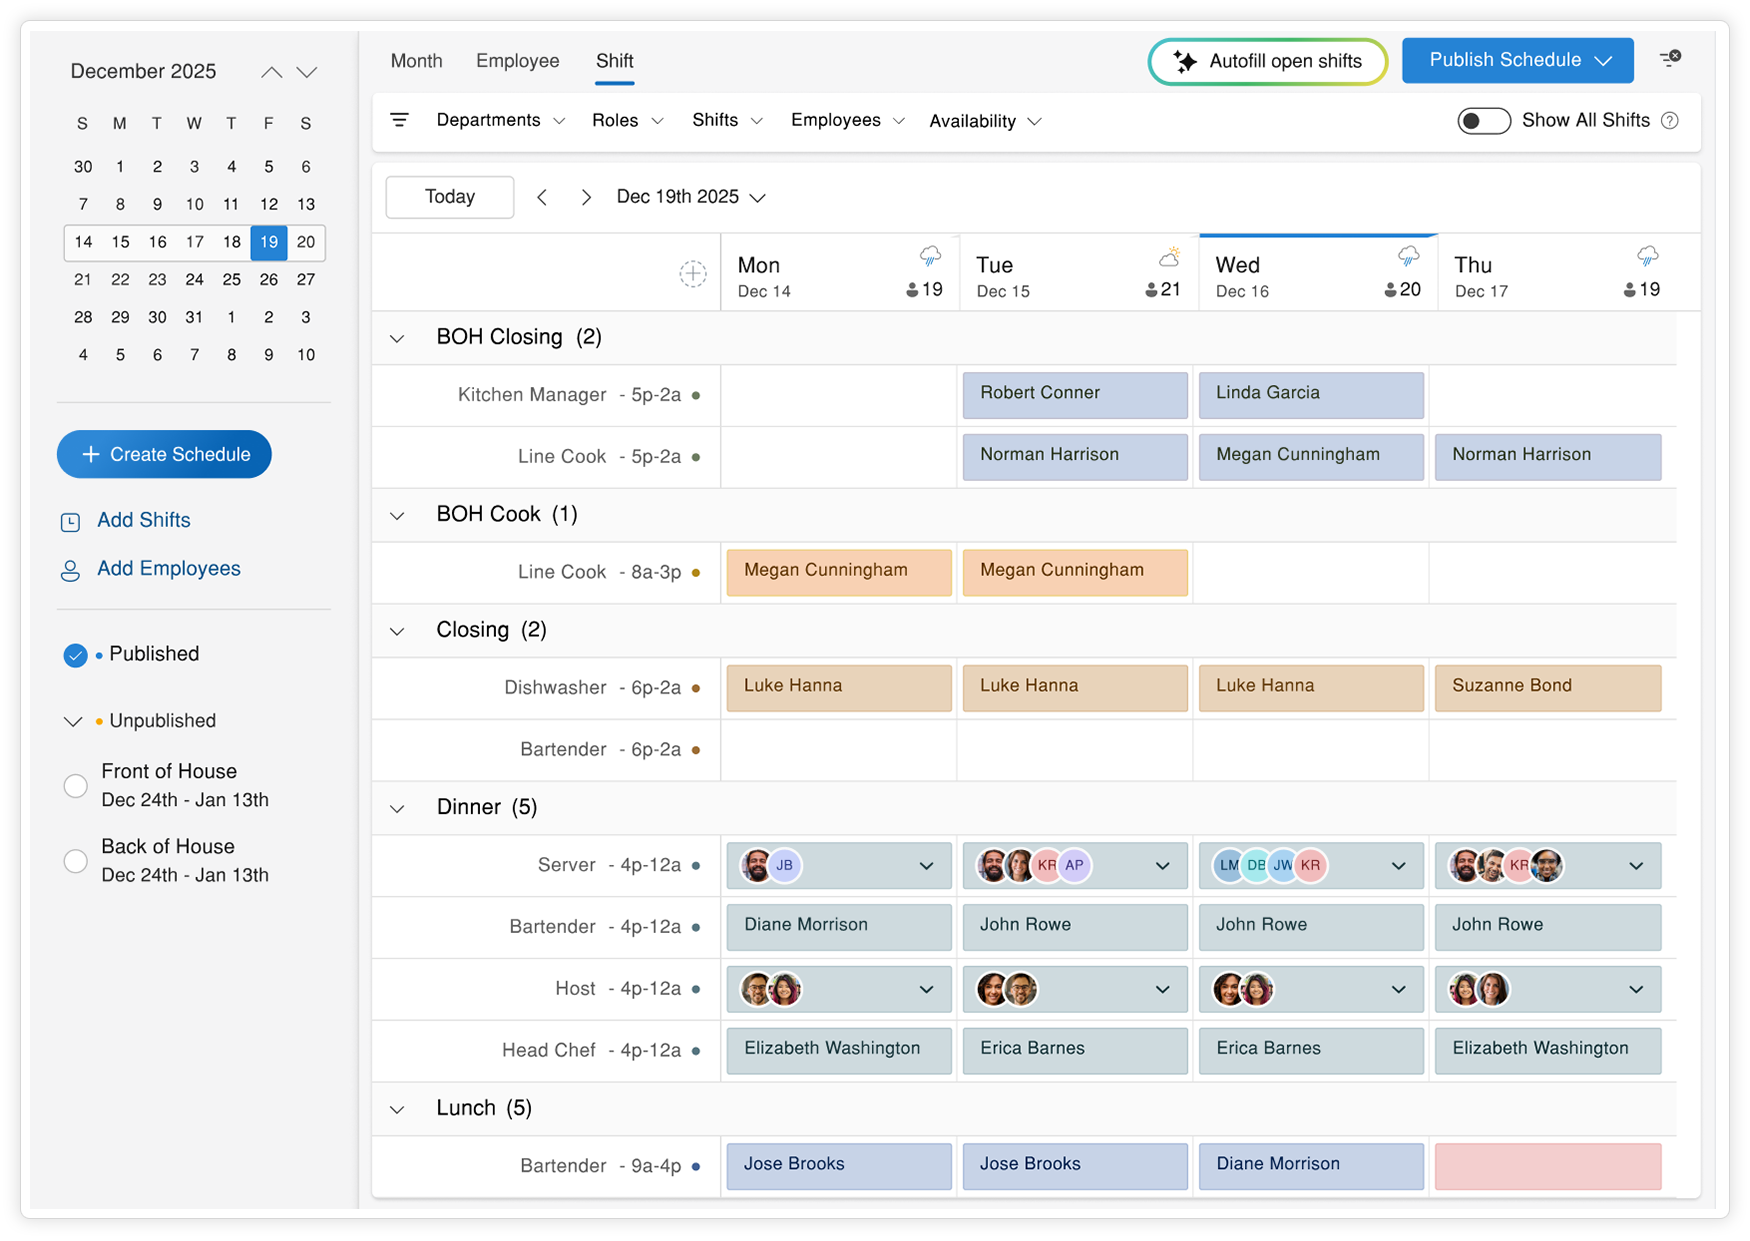Image resolution: width=1750 pixels, height=1241 pixels.
Task: Select the Mon Dec 14 column header
Action: (x=840, y=274)
